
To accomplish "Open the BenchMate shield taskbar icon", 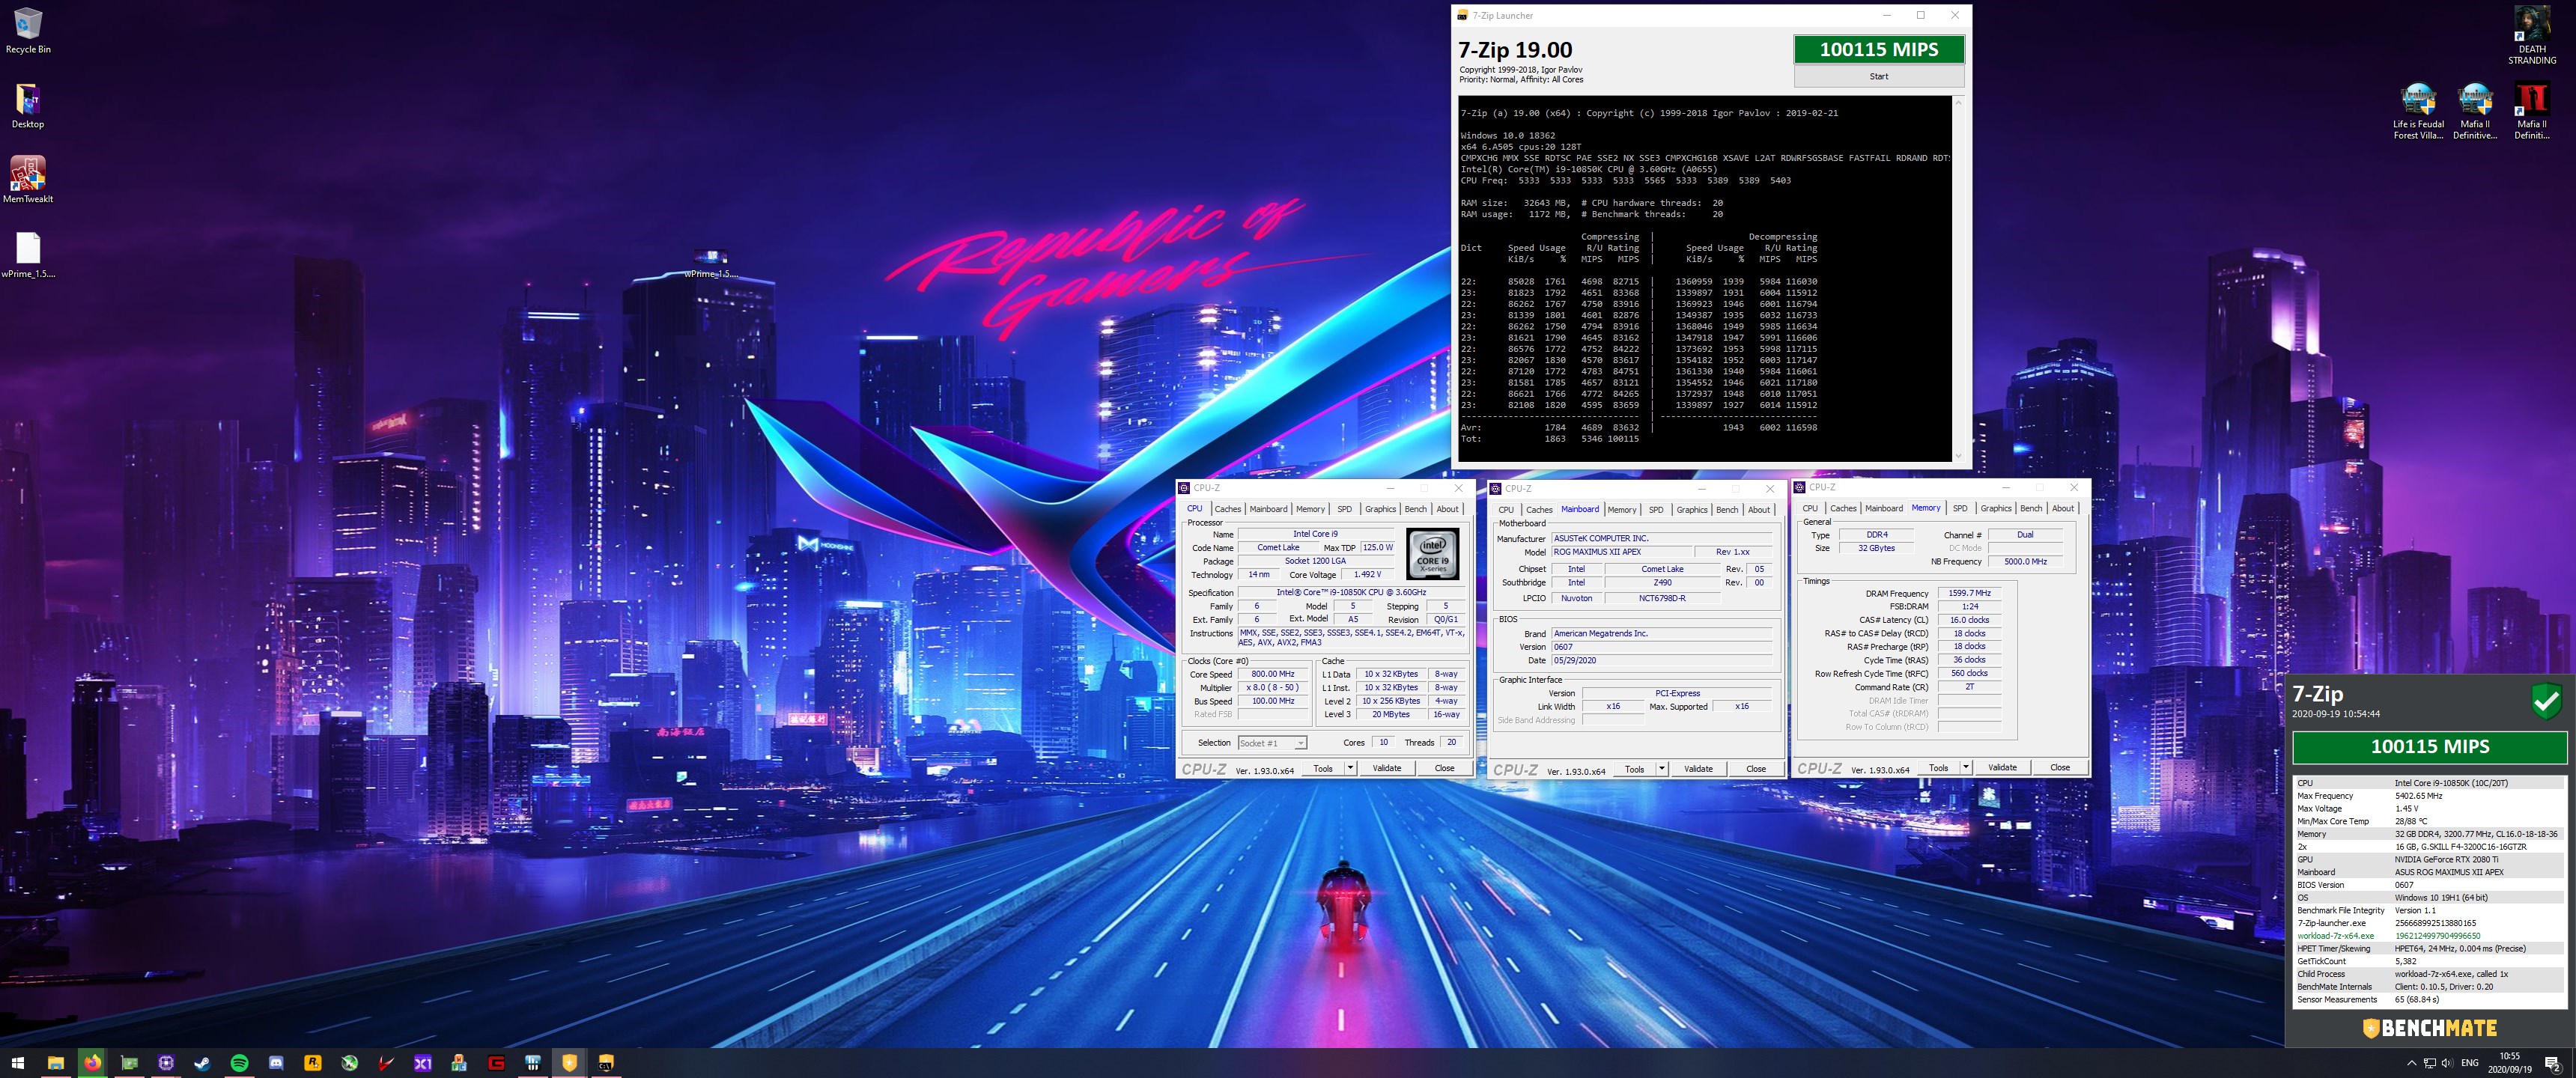I will [x=570, y=1063].
